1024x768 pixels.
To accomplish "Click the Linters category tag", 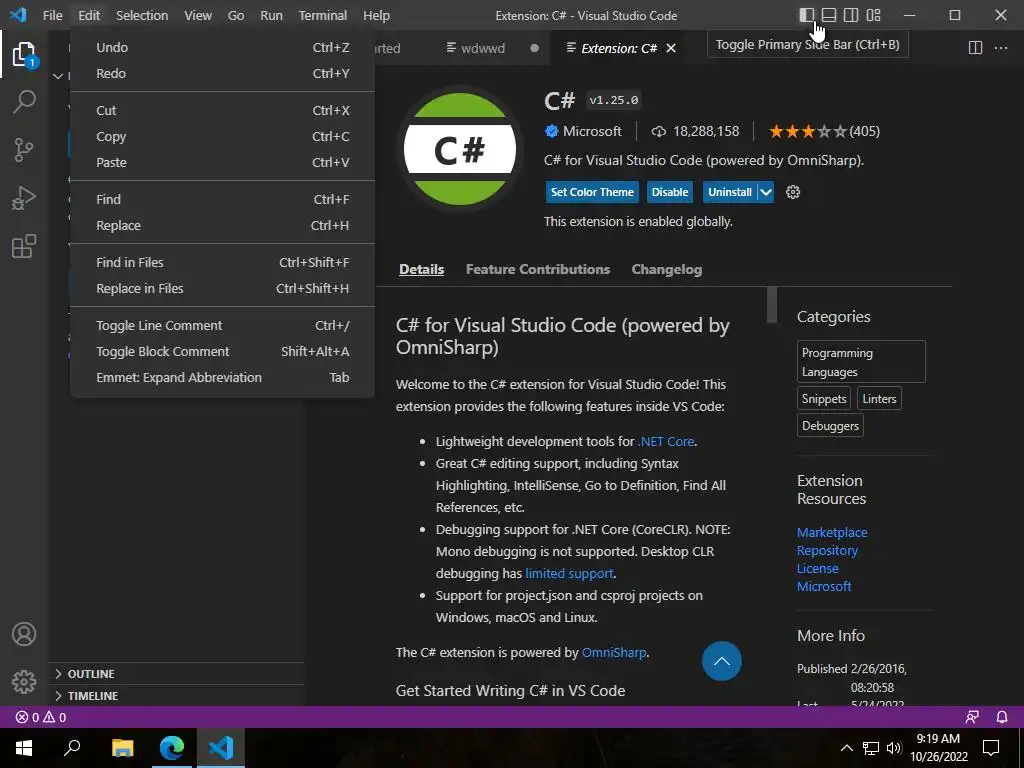I will (x=879, y=399).
